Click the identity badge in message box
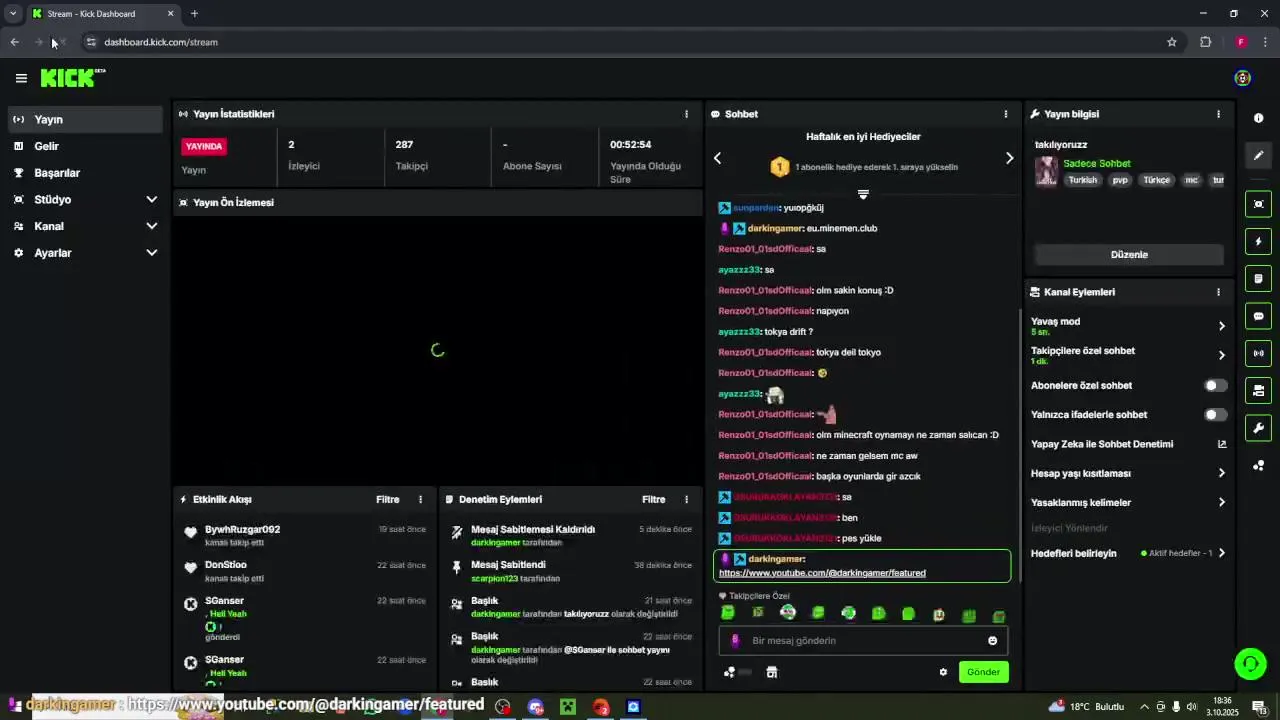Image resolution: width=1280 pixels, height=720 pixels. [x=735, y=641]
